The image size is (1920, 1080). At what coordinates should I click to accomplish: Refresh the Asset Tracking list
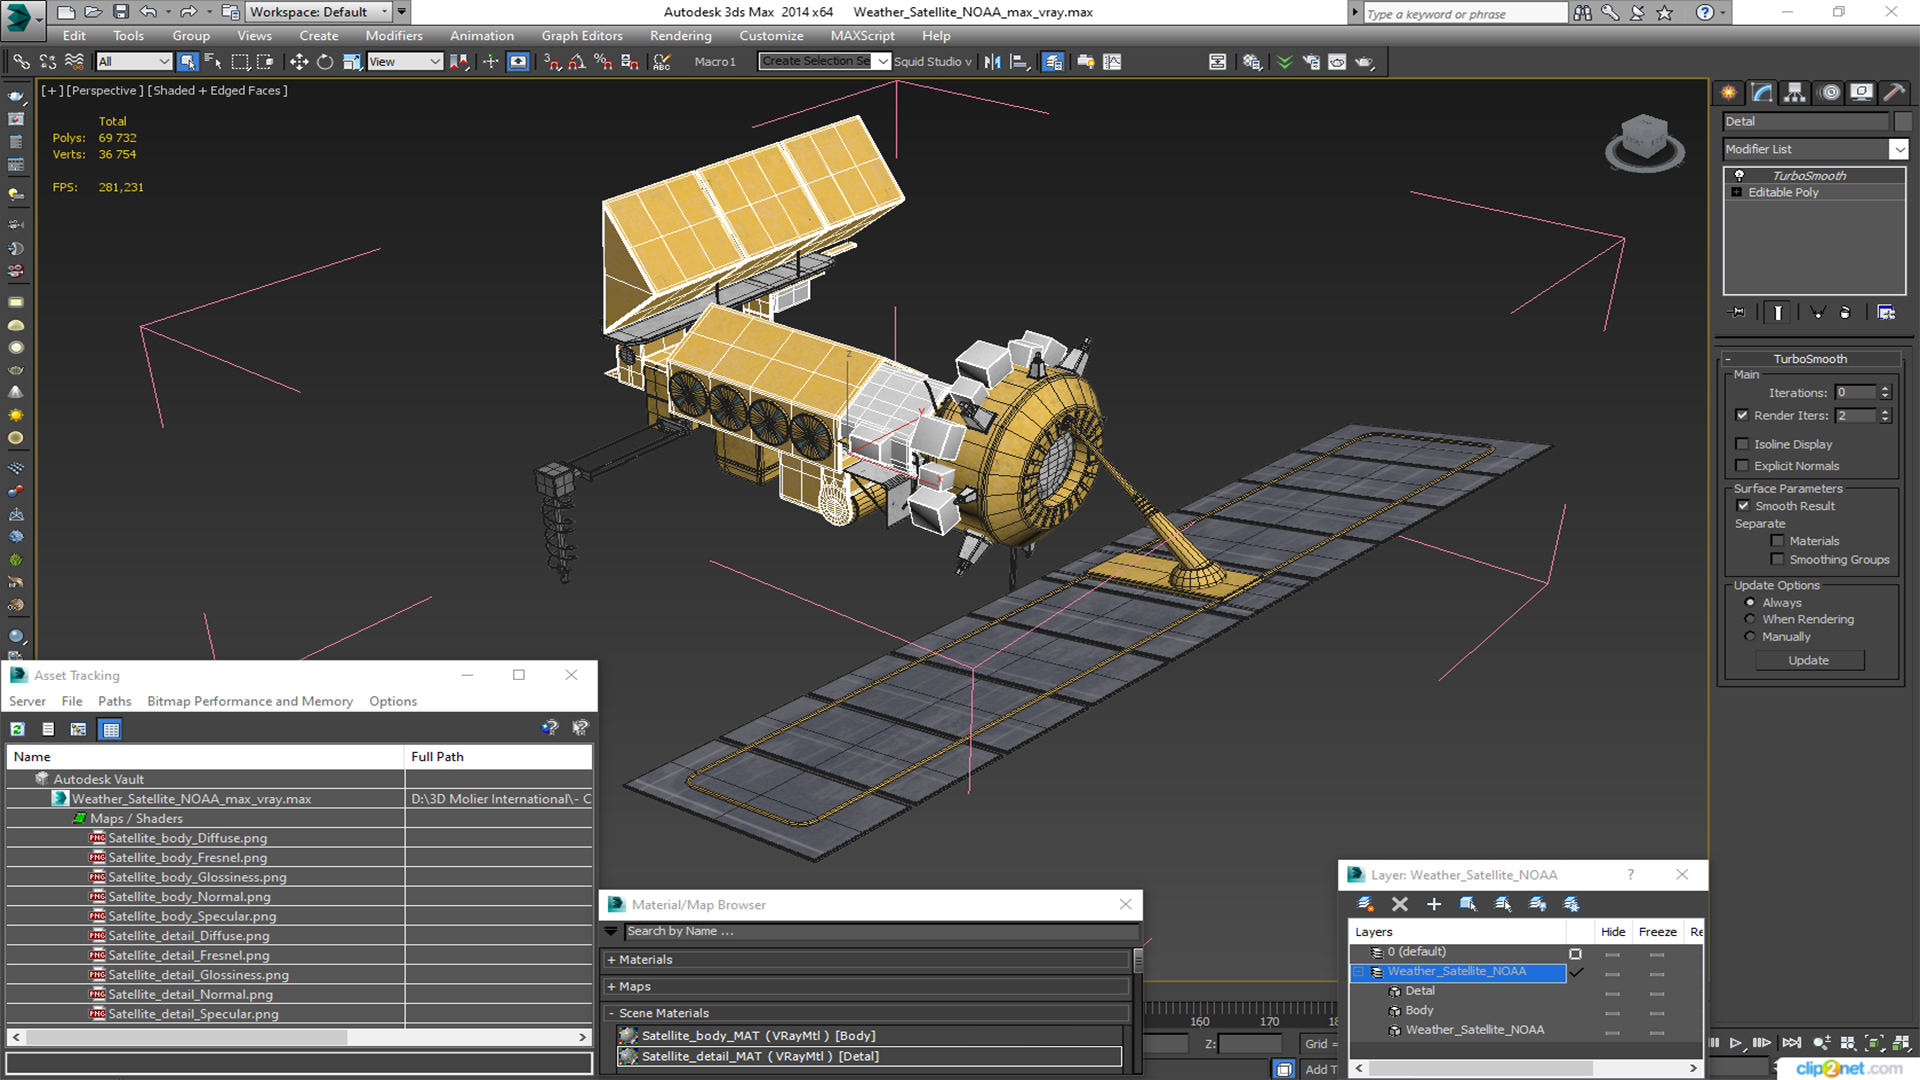18,729
